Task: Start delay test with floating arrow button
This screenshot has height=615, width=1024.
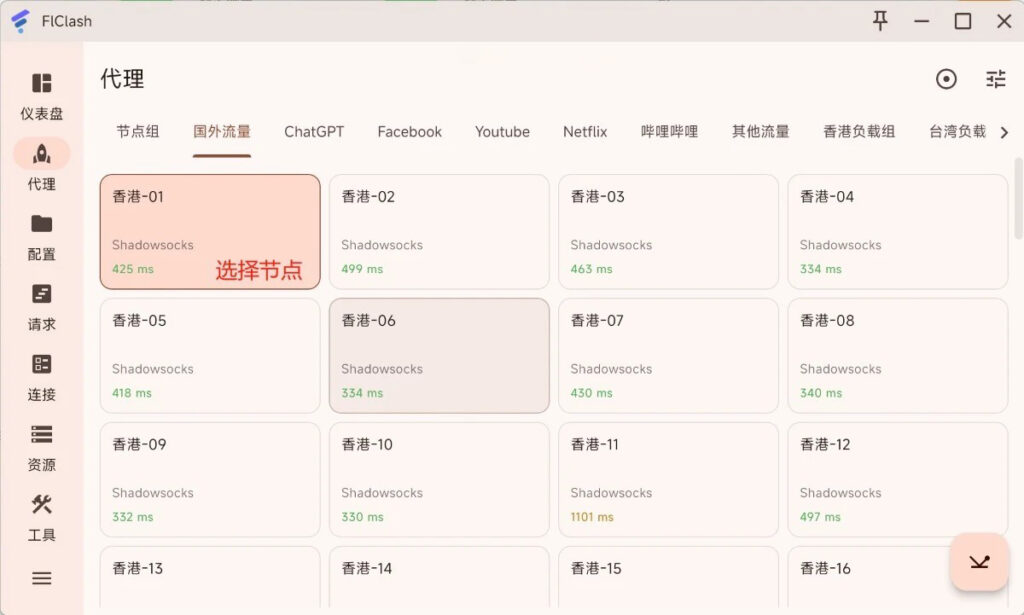Action: click(978, 562)
